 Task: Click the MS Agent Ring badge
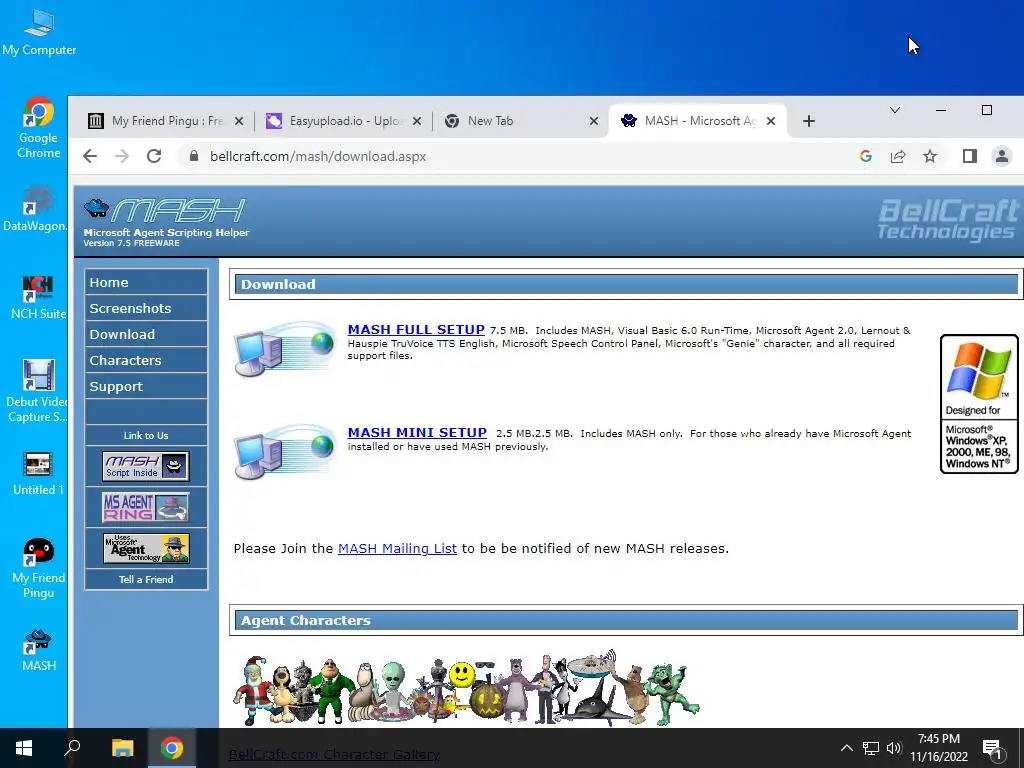(x=146, y=507)
